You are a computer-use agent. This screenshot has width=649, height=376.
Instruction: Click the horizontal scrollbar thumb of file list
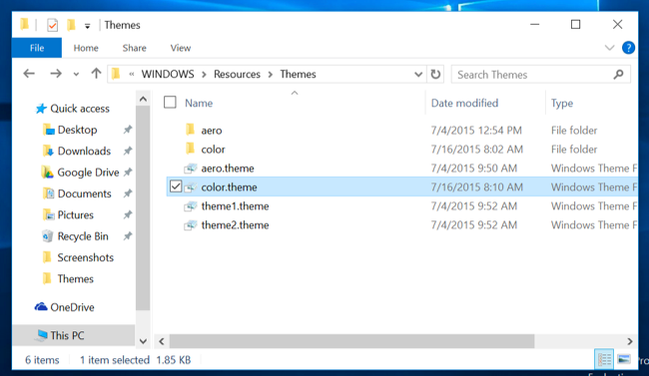(352, 341)
